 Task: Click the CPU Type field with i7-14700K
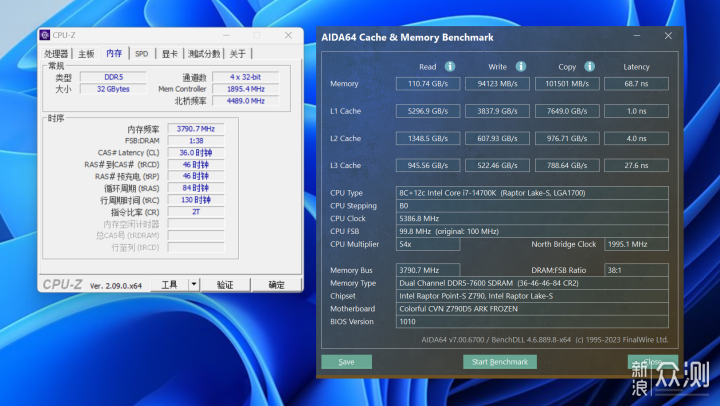[x=532, y=193]
